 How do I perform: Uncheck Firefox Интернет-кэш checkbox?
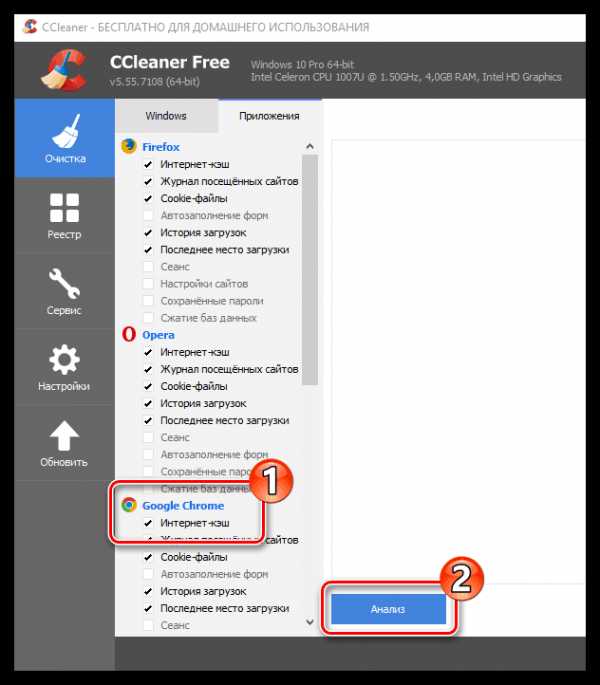click(x=148, y=164)
